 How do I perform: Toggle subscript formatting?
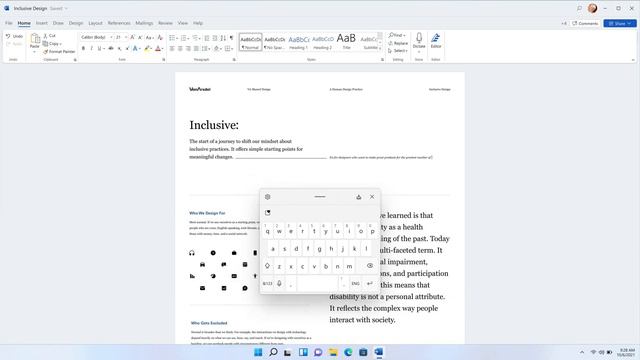pos(119,49)
